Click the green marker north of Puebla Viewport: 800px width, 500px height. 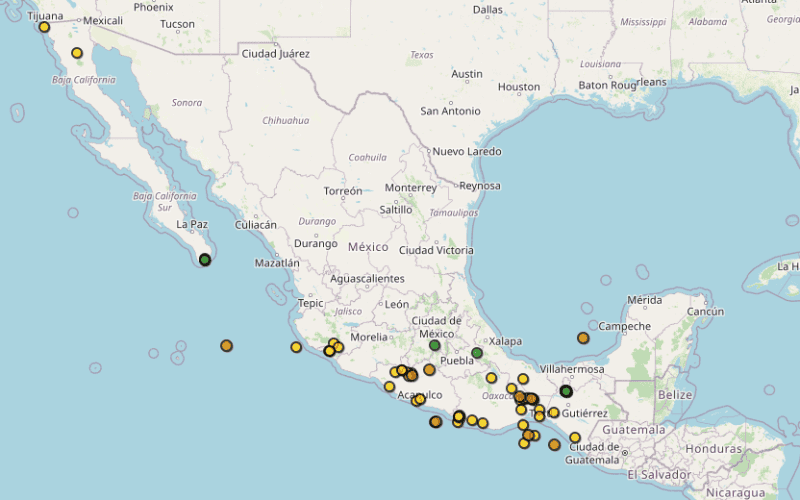477,353
